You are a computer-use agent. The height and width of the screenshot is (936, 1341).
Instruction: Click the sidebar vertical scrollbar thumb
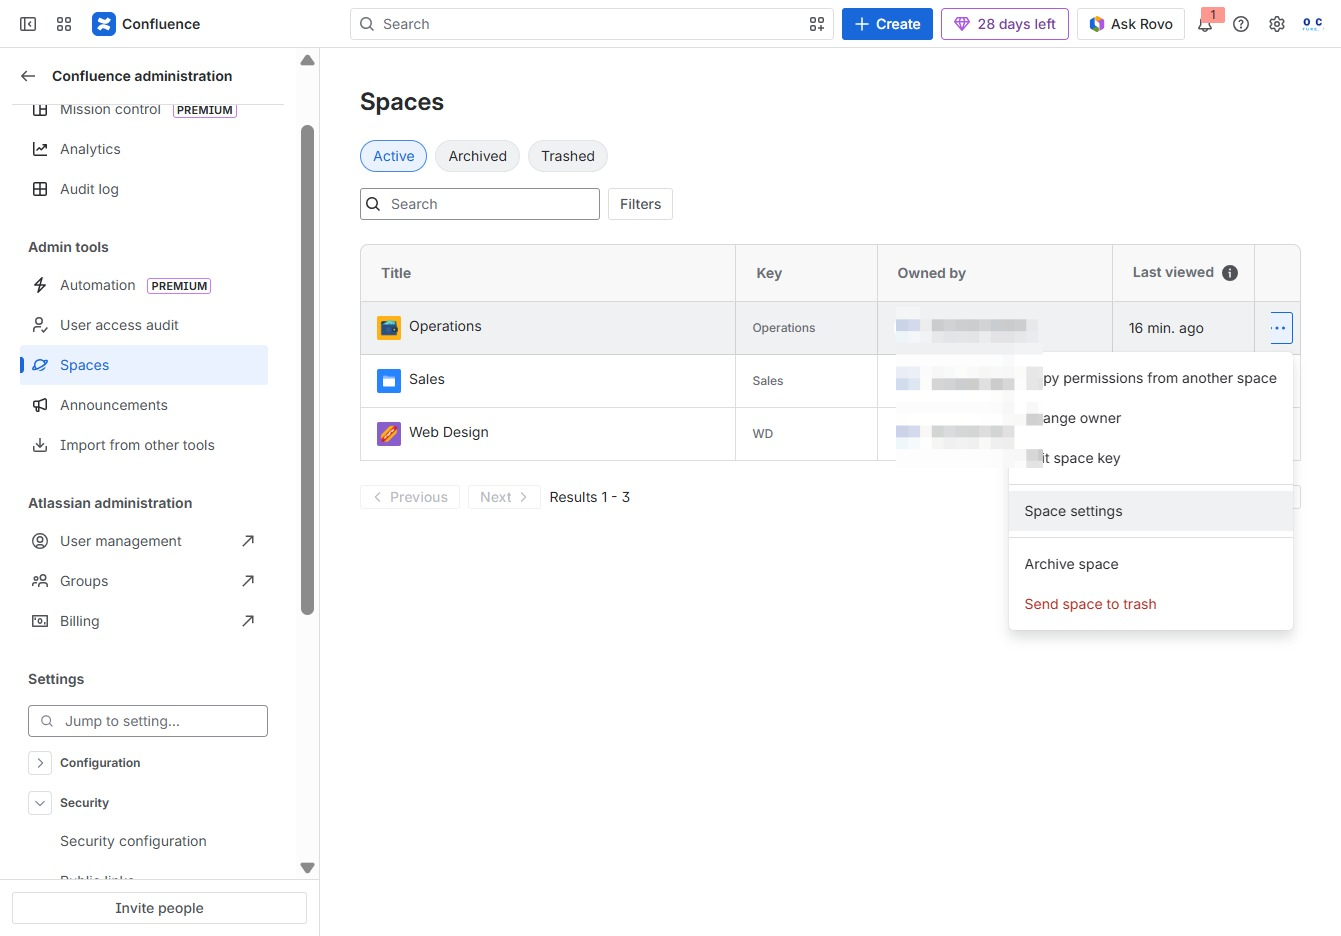click(x=308, y=370)
